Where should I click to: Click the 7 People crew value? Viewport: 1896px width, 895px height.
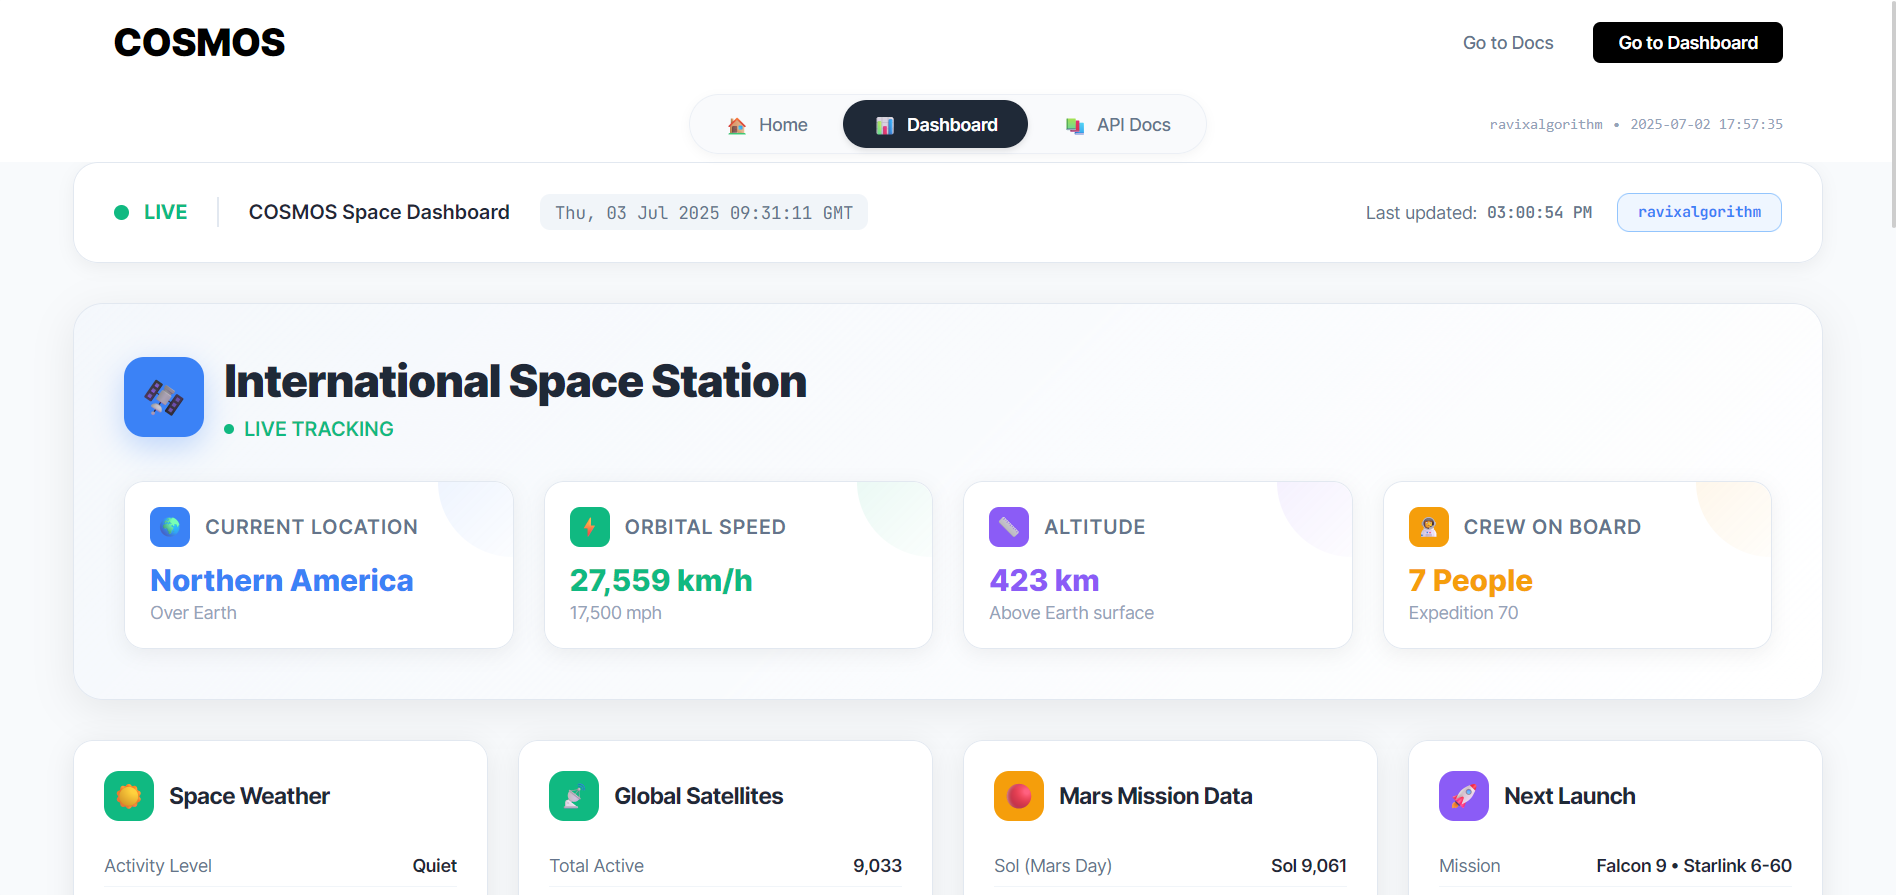click(x=1470, y=580)
